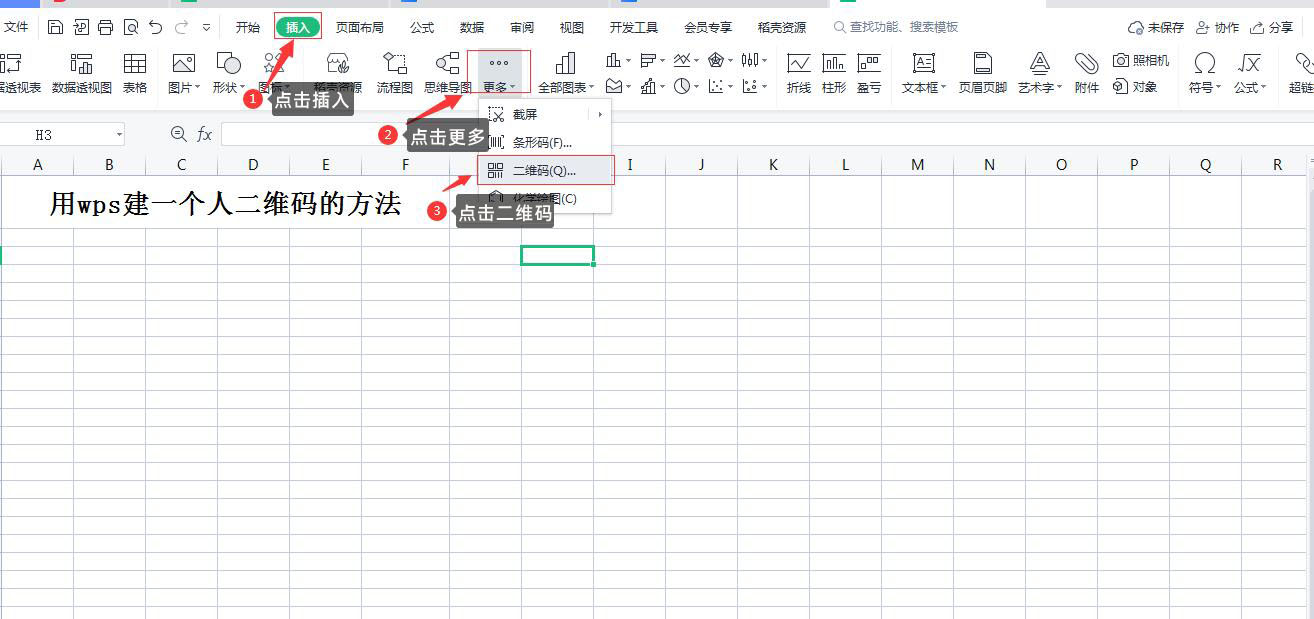
Task: Click the 页眉页脚 header and footer icon
Action: (983, 74)
